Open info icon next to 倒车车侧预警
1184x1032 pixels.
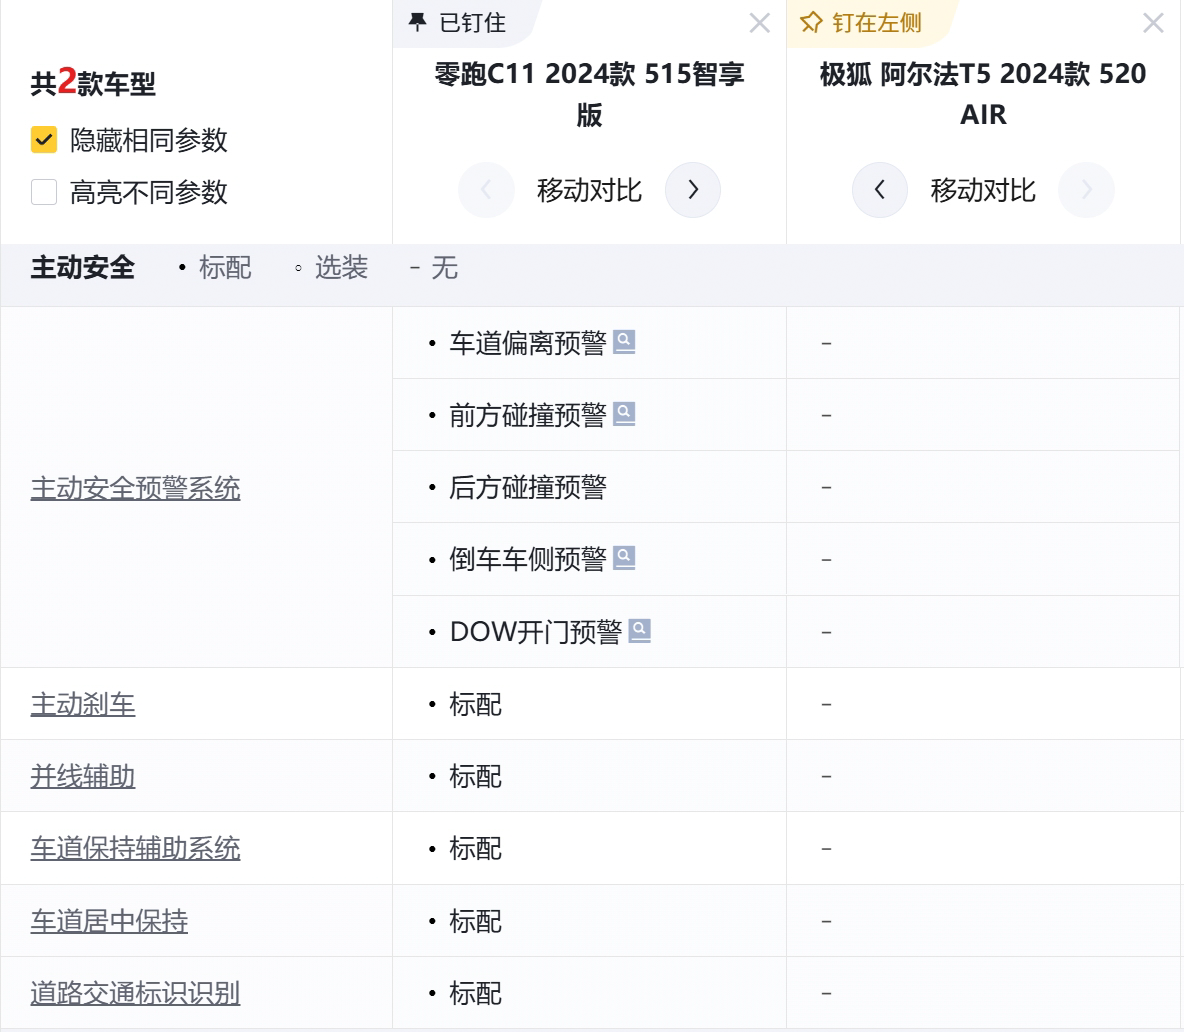pyautogui.click(x=624, y=558)
